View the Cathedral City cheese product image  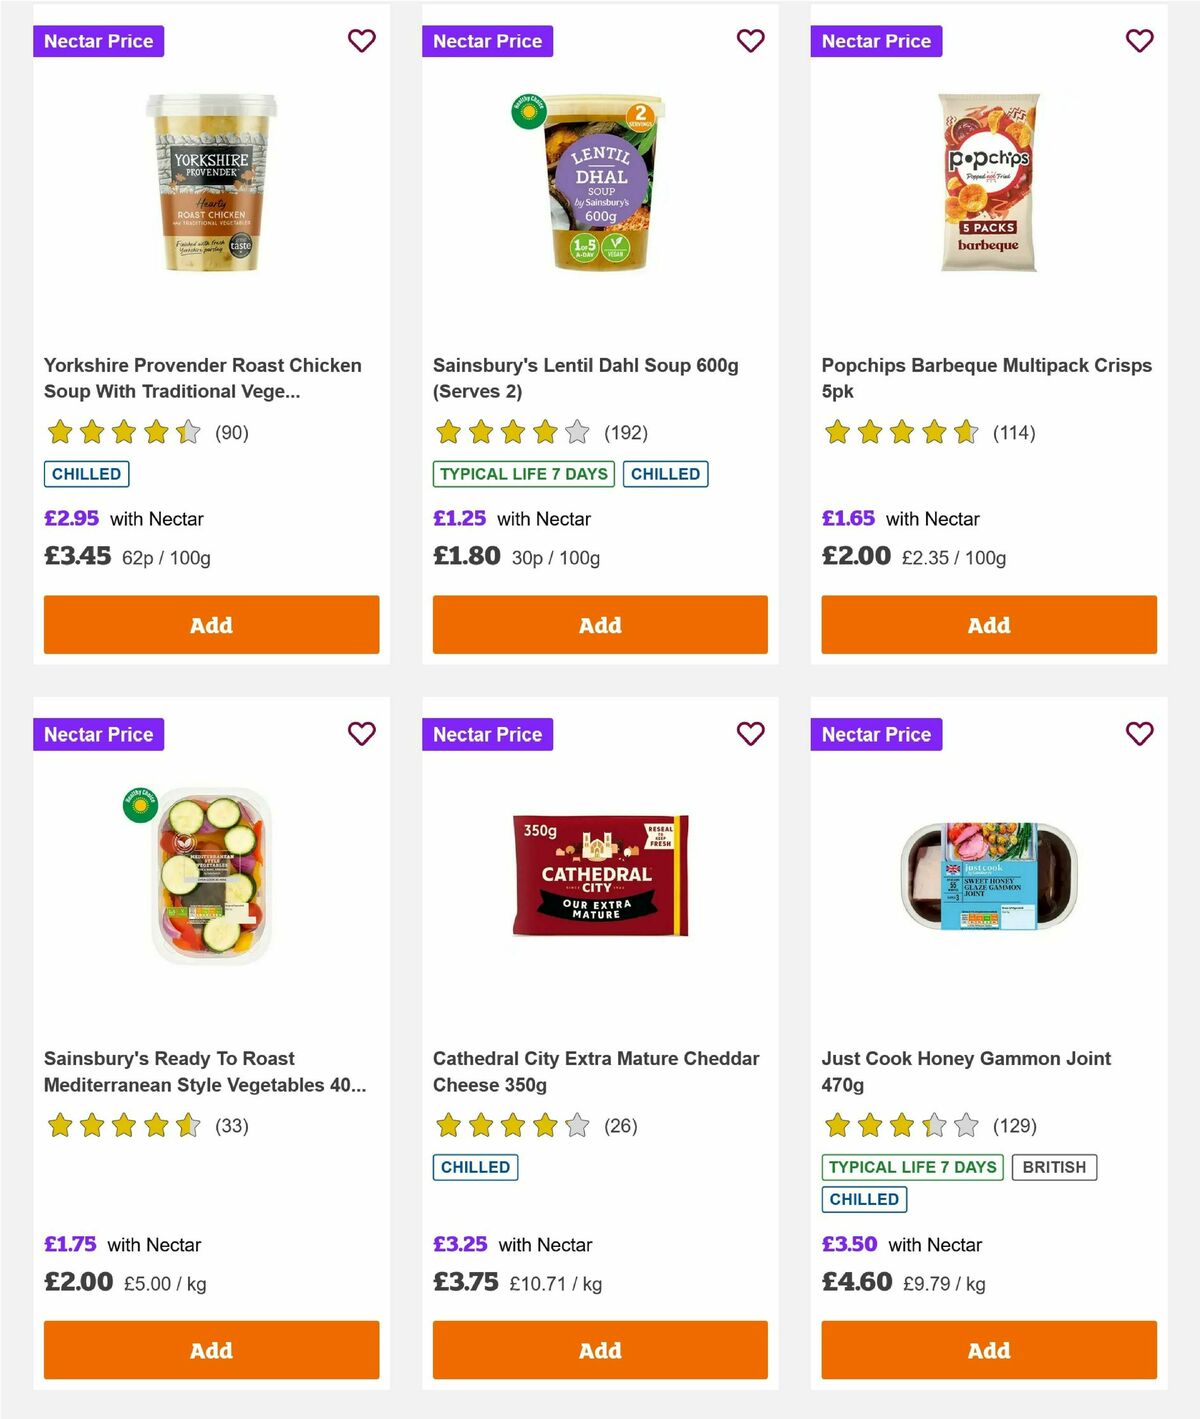(599, 874)
